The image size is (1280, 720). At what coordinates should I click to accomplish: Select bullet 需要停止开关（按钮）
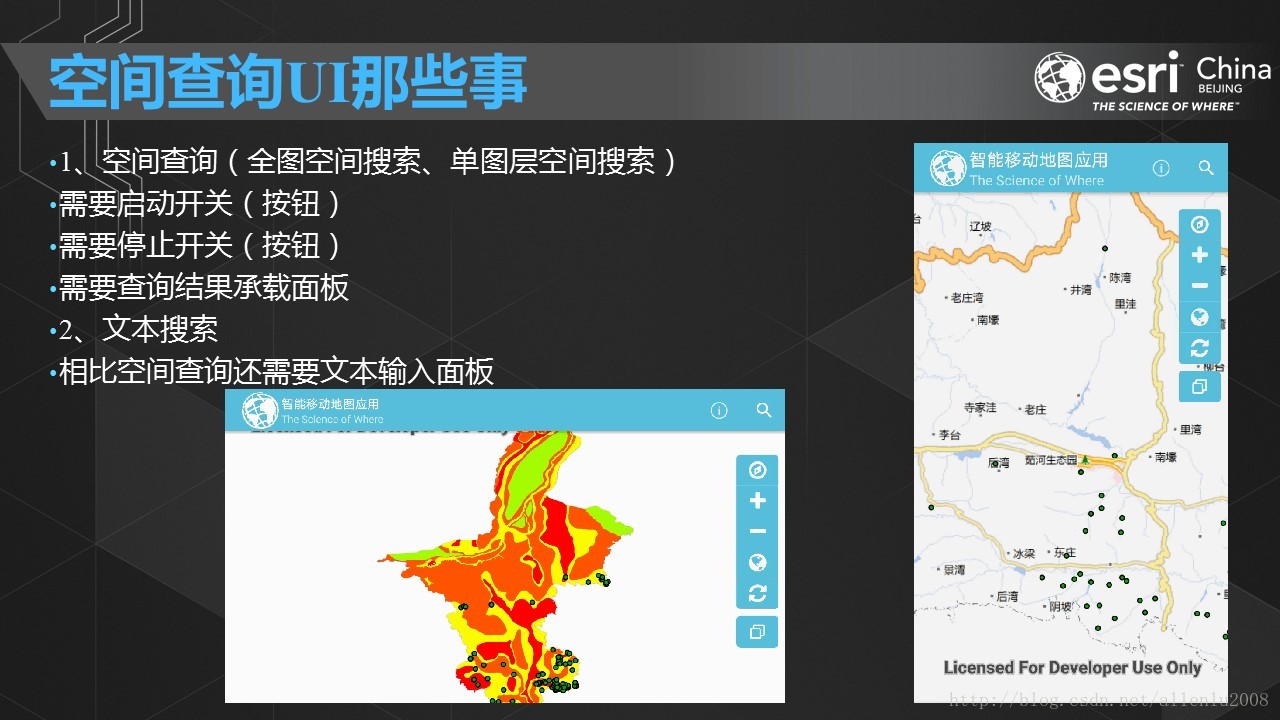click(200, 245)
